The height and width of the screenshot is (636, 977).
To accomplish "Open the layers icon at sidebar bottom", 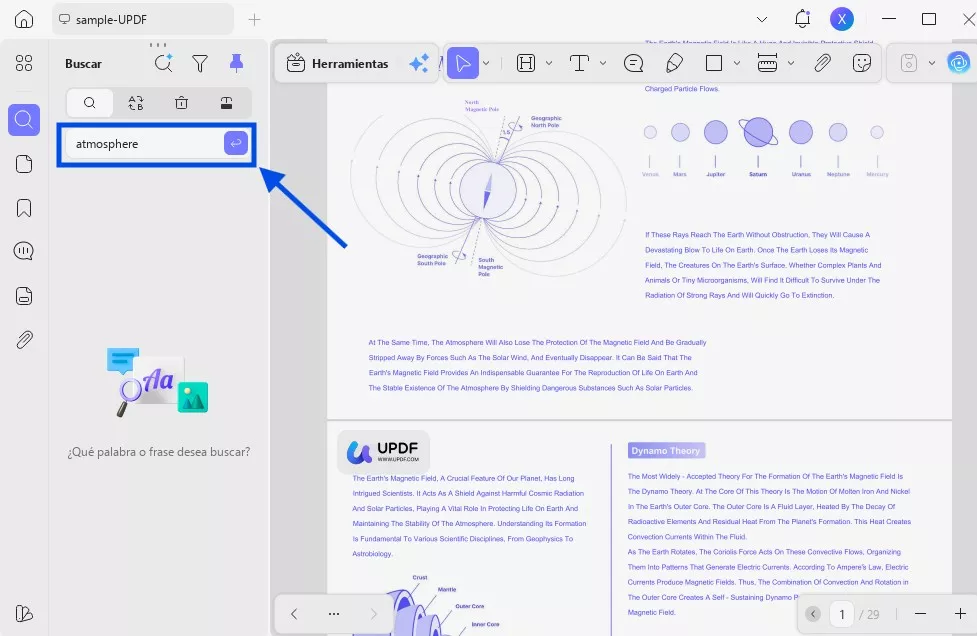I will pyautogui.click(x=24, y=614).
